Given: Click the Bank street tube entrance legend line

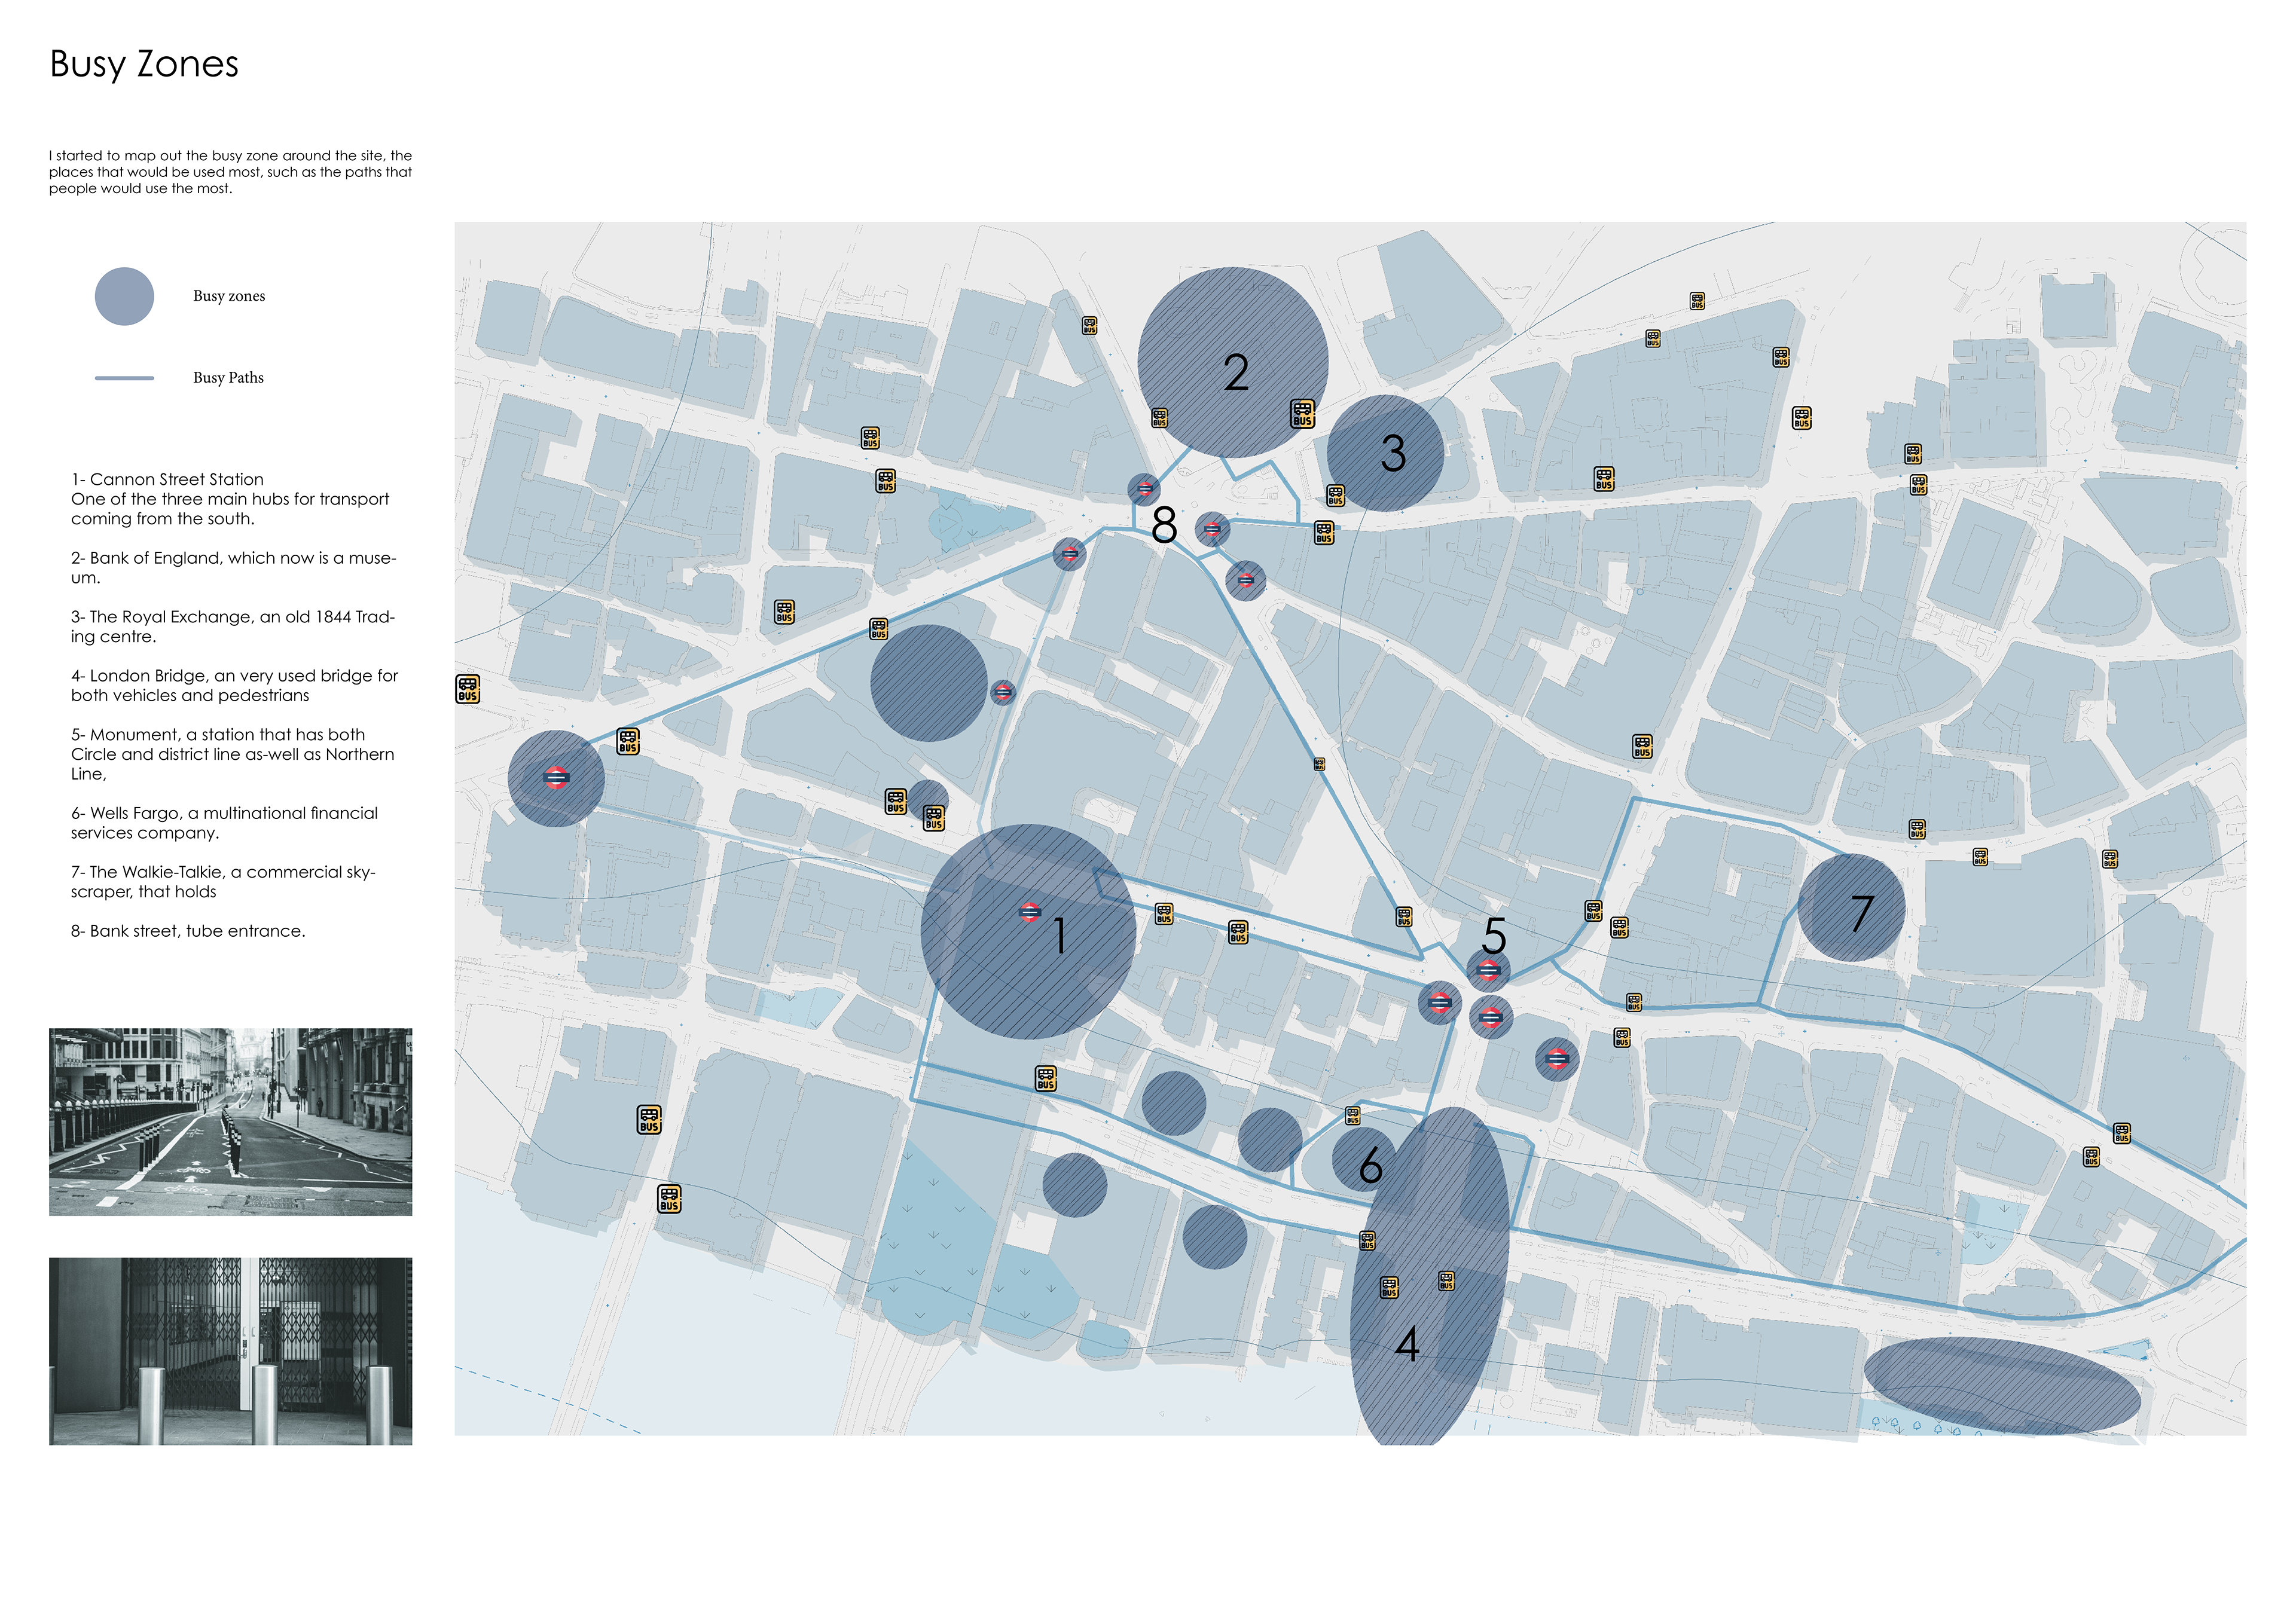Looking at the screenshot, I should click(188, 931).
